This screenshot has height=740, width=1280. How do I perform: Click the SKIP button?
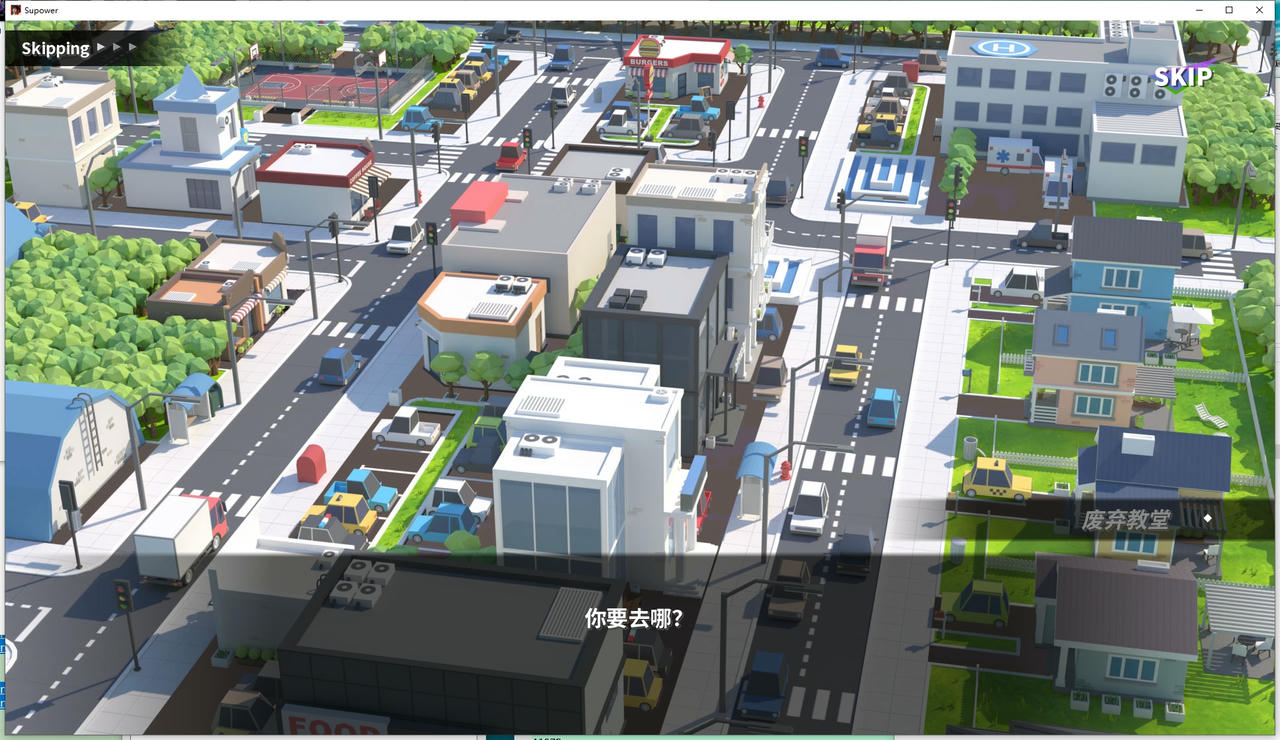1182,77
